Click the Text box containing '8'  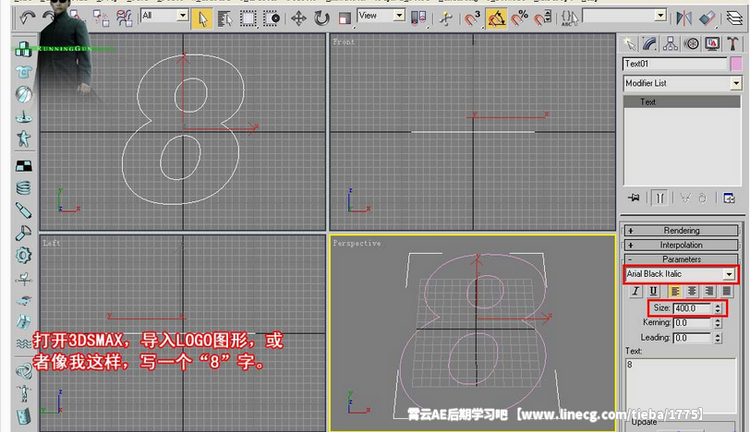[681, 385]
